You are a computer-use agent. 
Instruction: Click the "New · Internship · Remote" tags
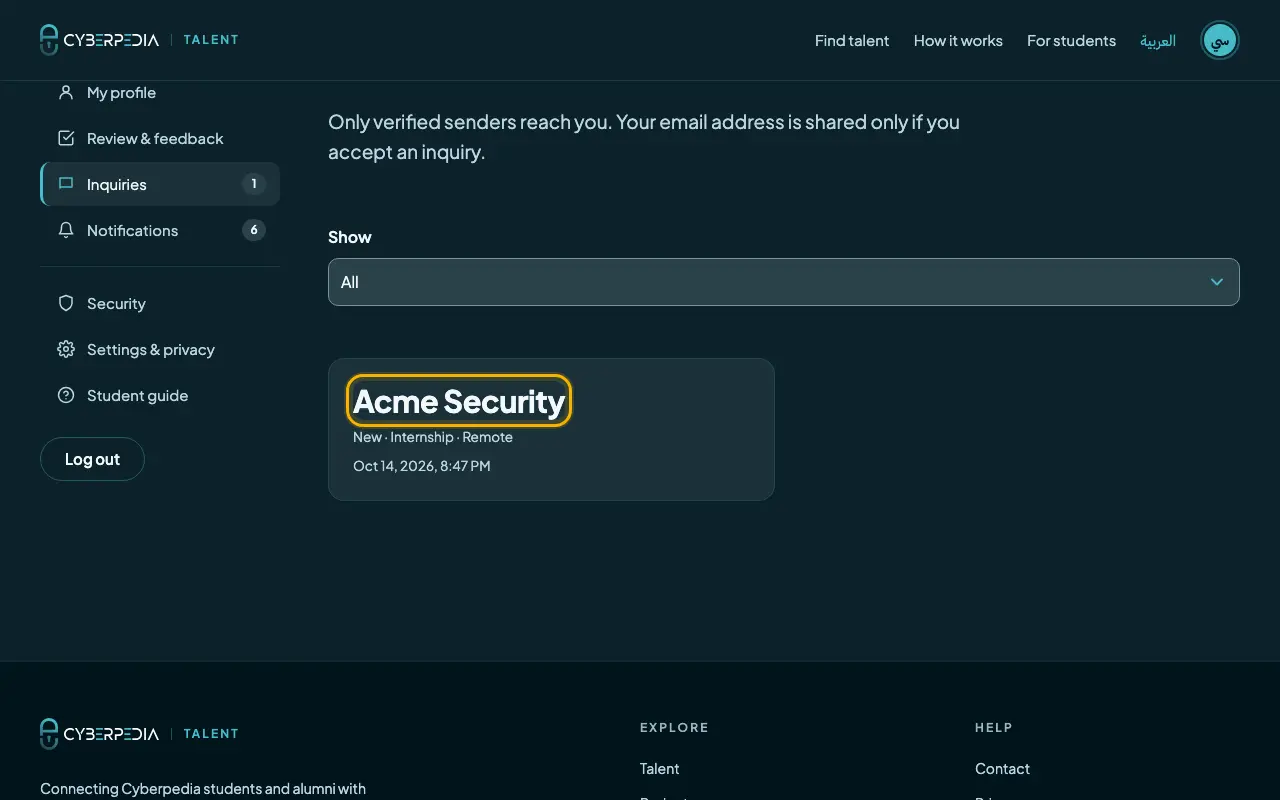tap(433, 437)
